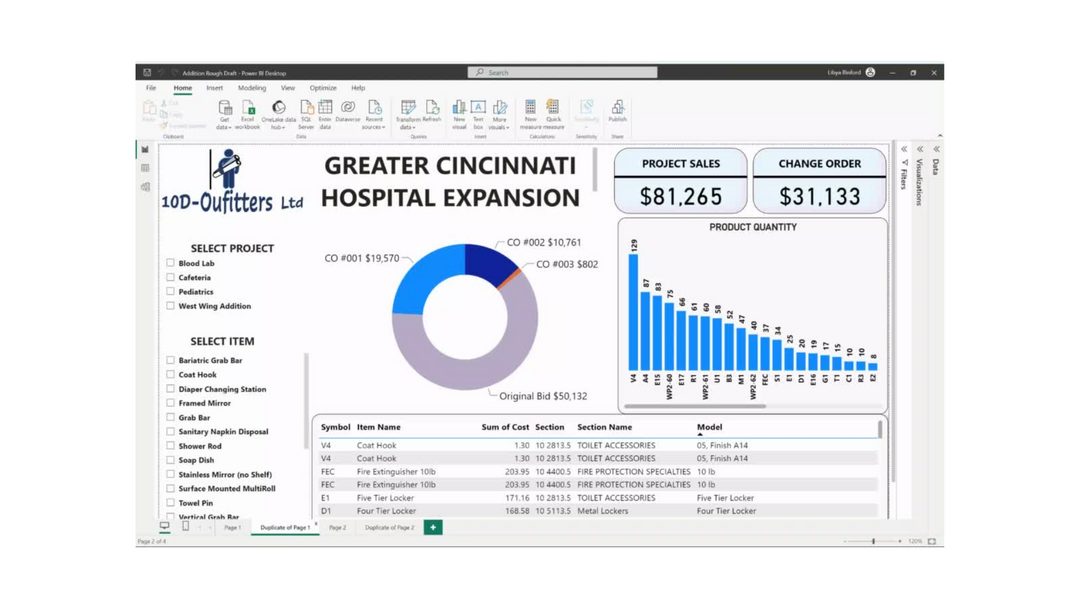The width and height of the screenshot is (1080, 608).
Task: Click the Excel workbook icon
Action: click(248, 110)
